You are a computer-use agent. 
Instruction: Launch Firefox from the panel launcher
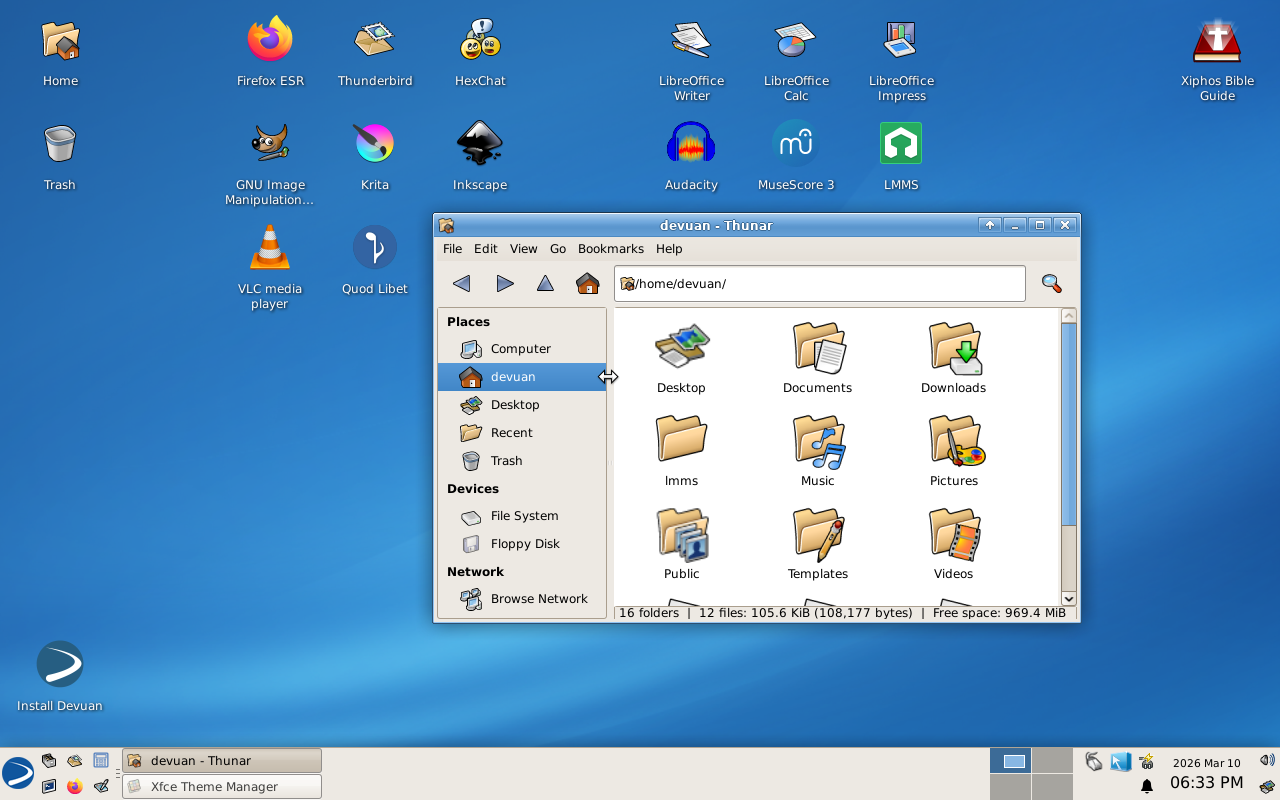[74, 787]
